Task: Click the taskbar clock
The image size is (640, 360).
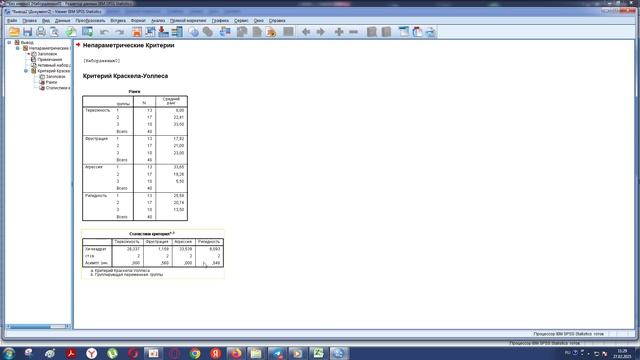Action: tap(622, 353)
